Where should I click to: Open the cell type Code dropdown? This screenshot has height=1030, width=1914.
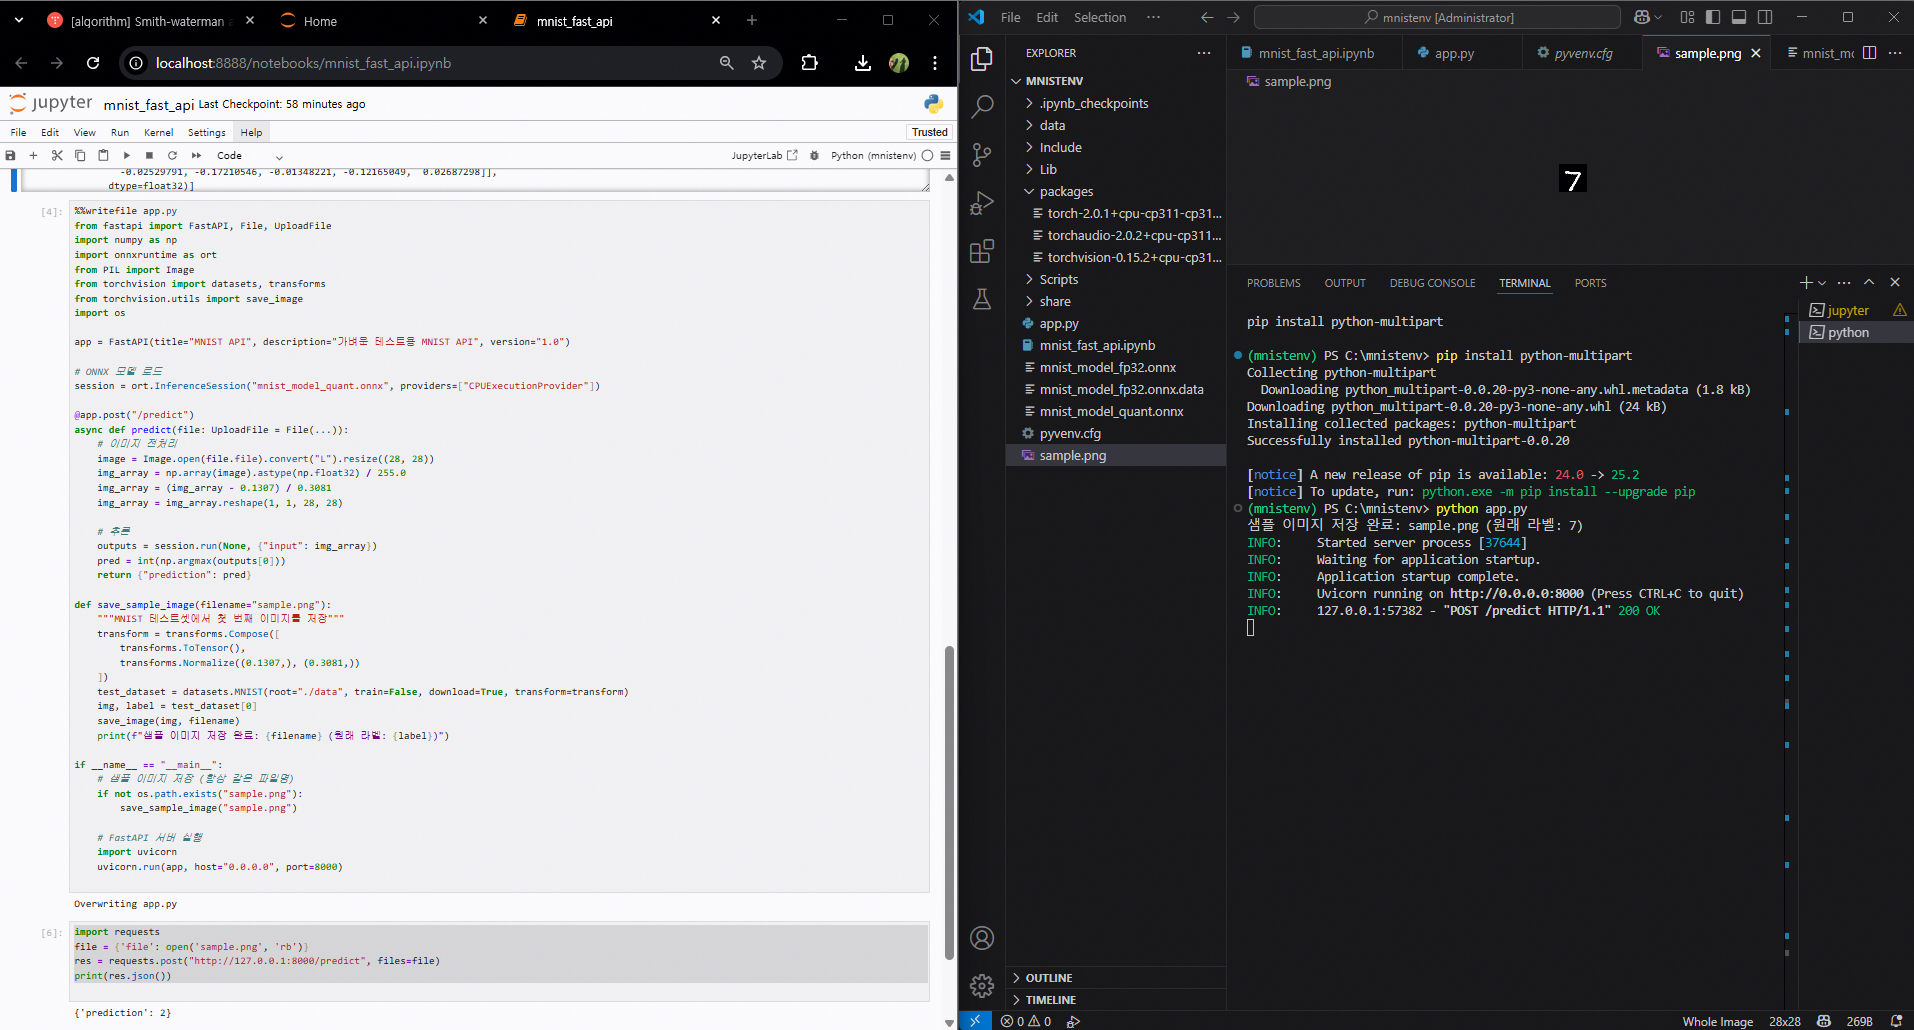[250, 156]
